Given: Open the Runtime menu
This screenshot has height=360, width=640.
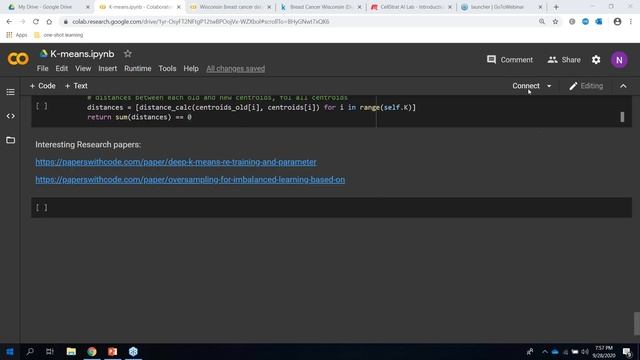Looking at the screenshot, I should 138,69.
